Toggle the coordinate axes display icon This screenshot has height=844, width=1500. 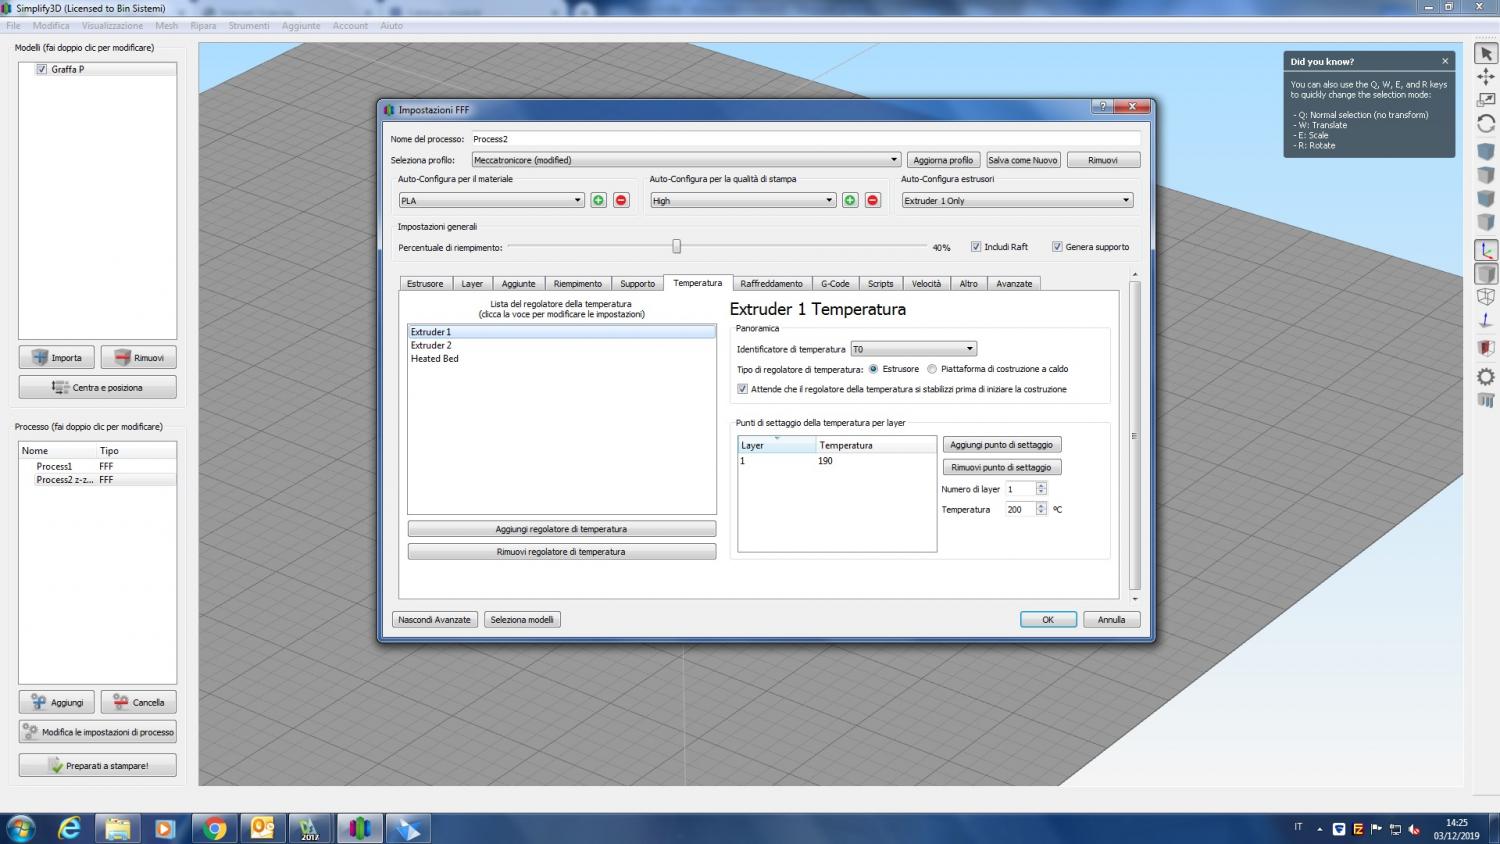[1486, 251]
